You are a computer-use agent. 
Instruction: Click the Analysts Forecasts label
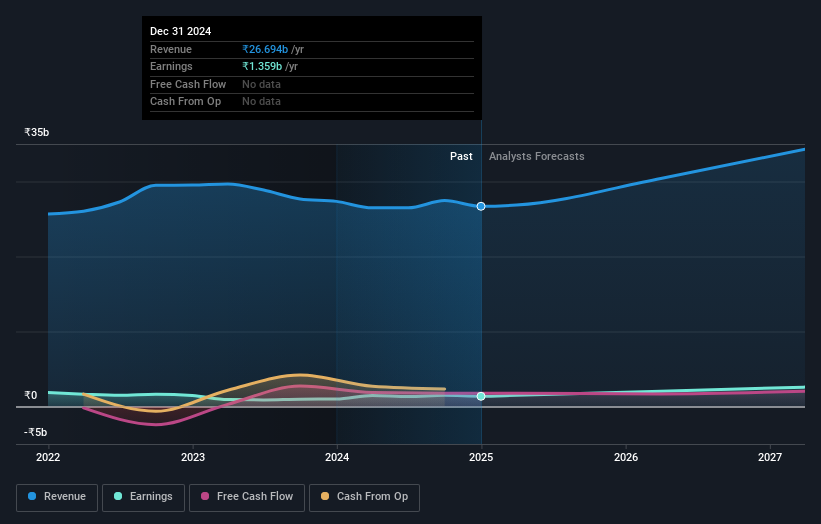[537, 157]
